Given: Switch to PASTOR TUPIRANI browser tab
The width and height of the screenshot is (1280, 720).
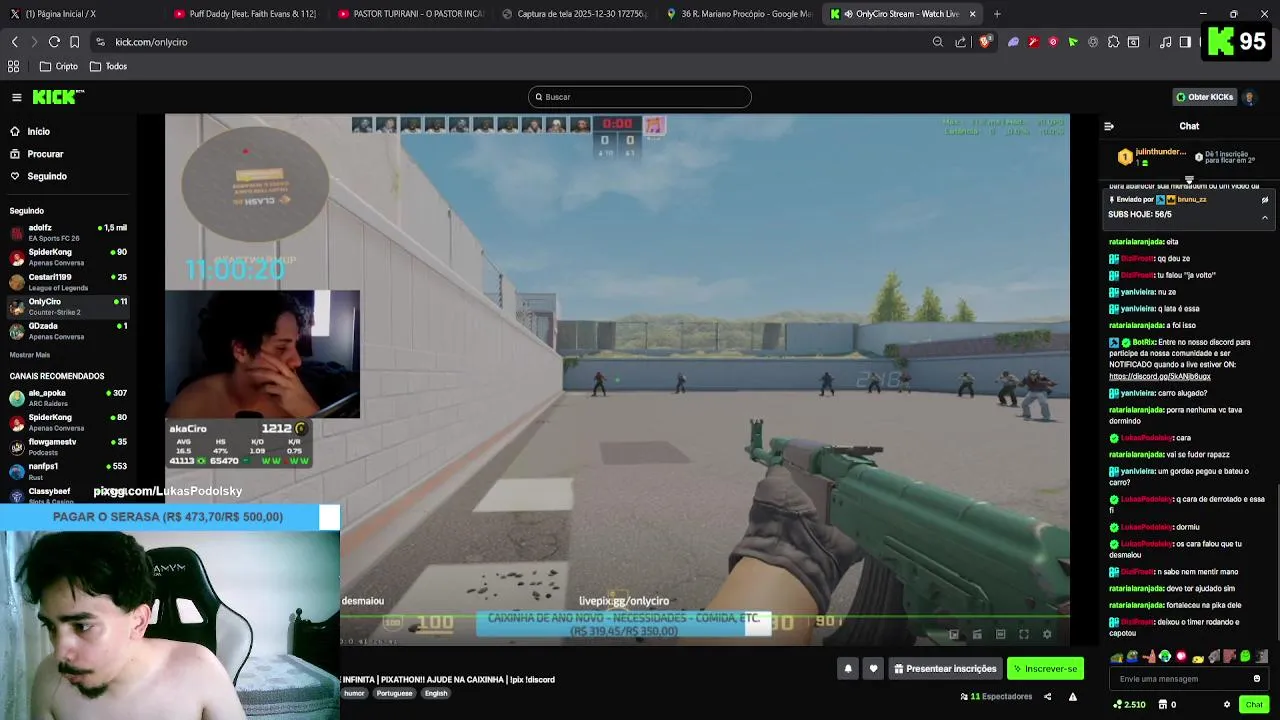Looking at the screenshot, I should tap(409, 14).
